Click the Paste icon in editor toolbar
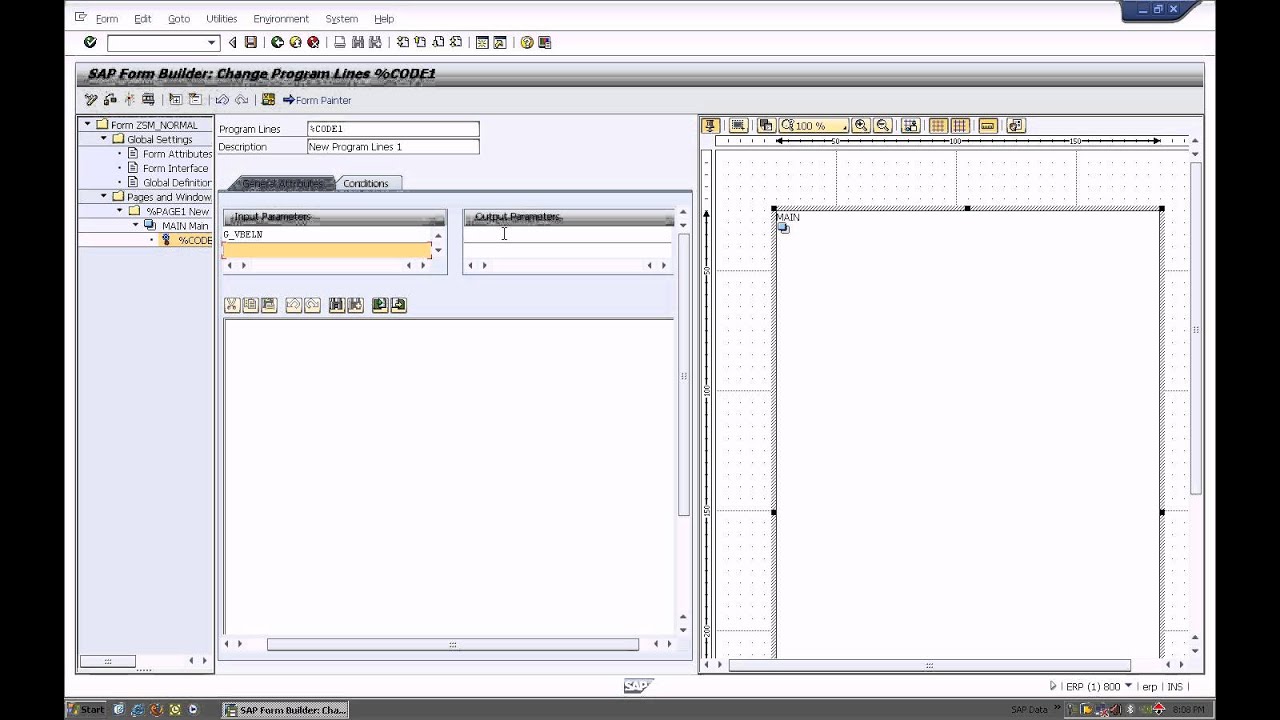 click(x=268, y=305)
